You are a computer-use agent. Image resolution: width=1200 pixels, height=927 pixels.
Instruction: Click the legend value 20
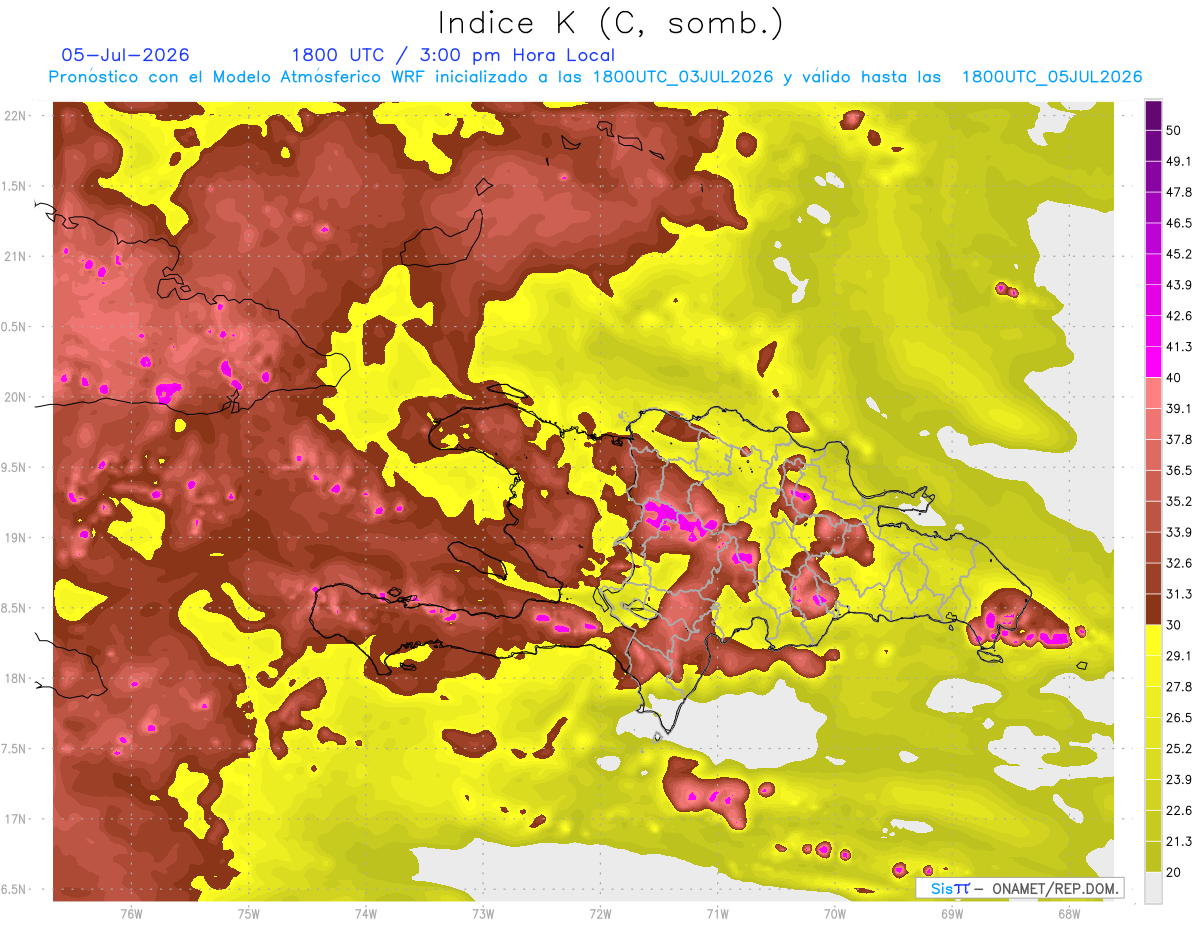tap(1175, 872)
